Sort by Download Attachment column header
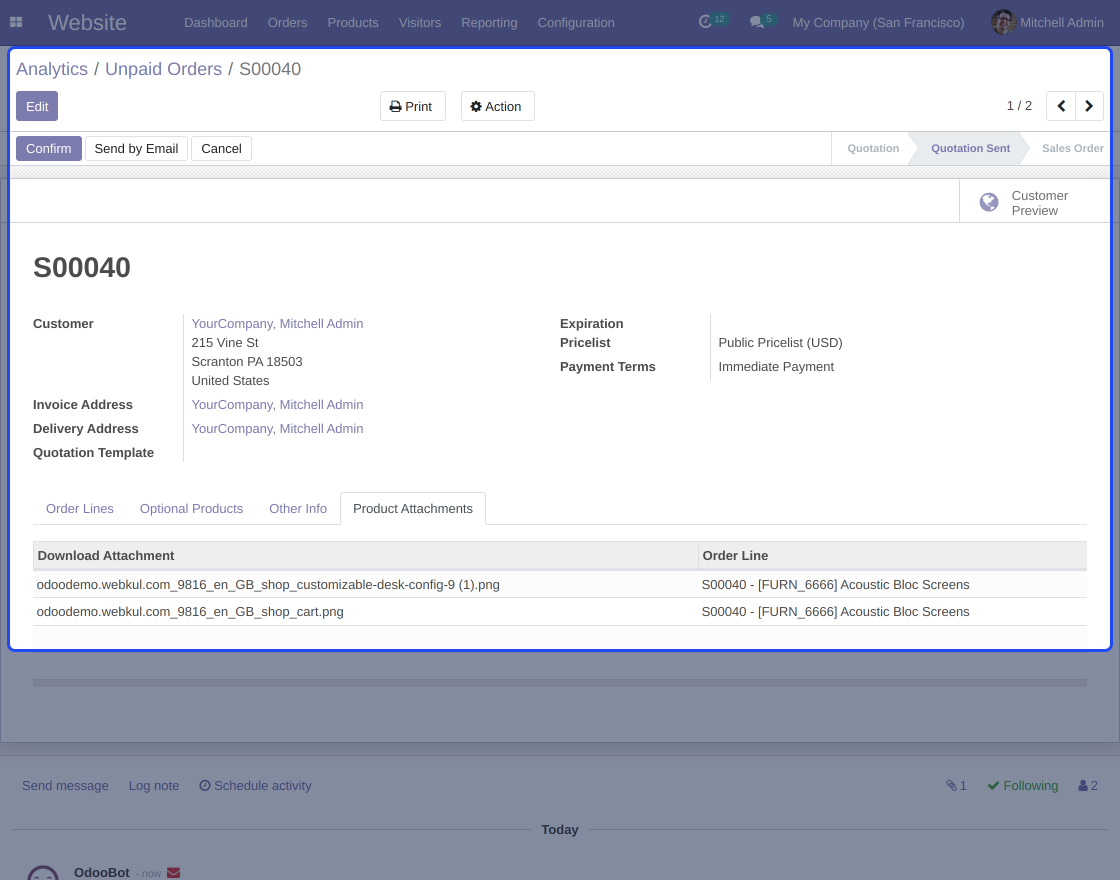1120x880 pixels. tap(366, 556)
